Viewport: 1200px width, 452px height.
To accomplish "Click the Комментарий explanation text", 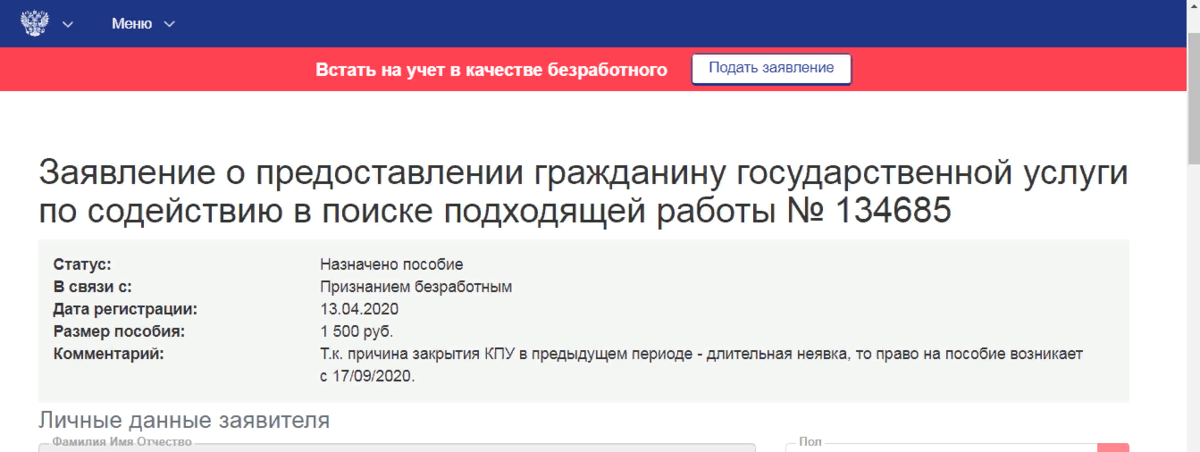I will pos(701,364).
